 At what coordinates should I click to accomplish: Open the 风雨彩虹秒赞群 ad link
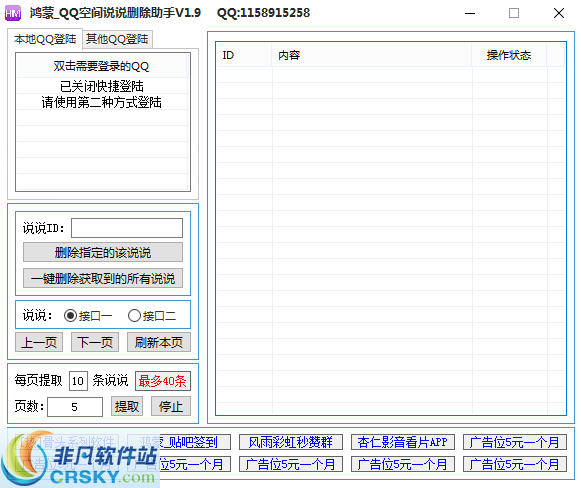(290, 442)
